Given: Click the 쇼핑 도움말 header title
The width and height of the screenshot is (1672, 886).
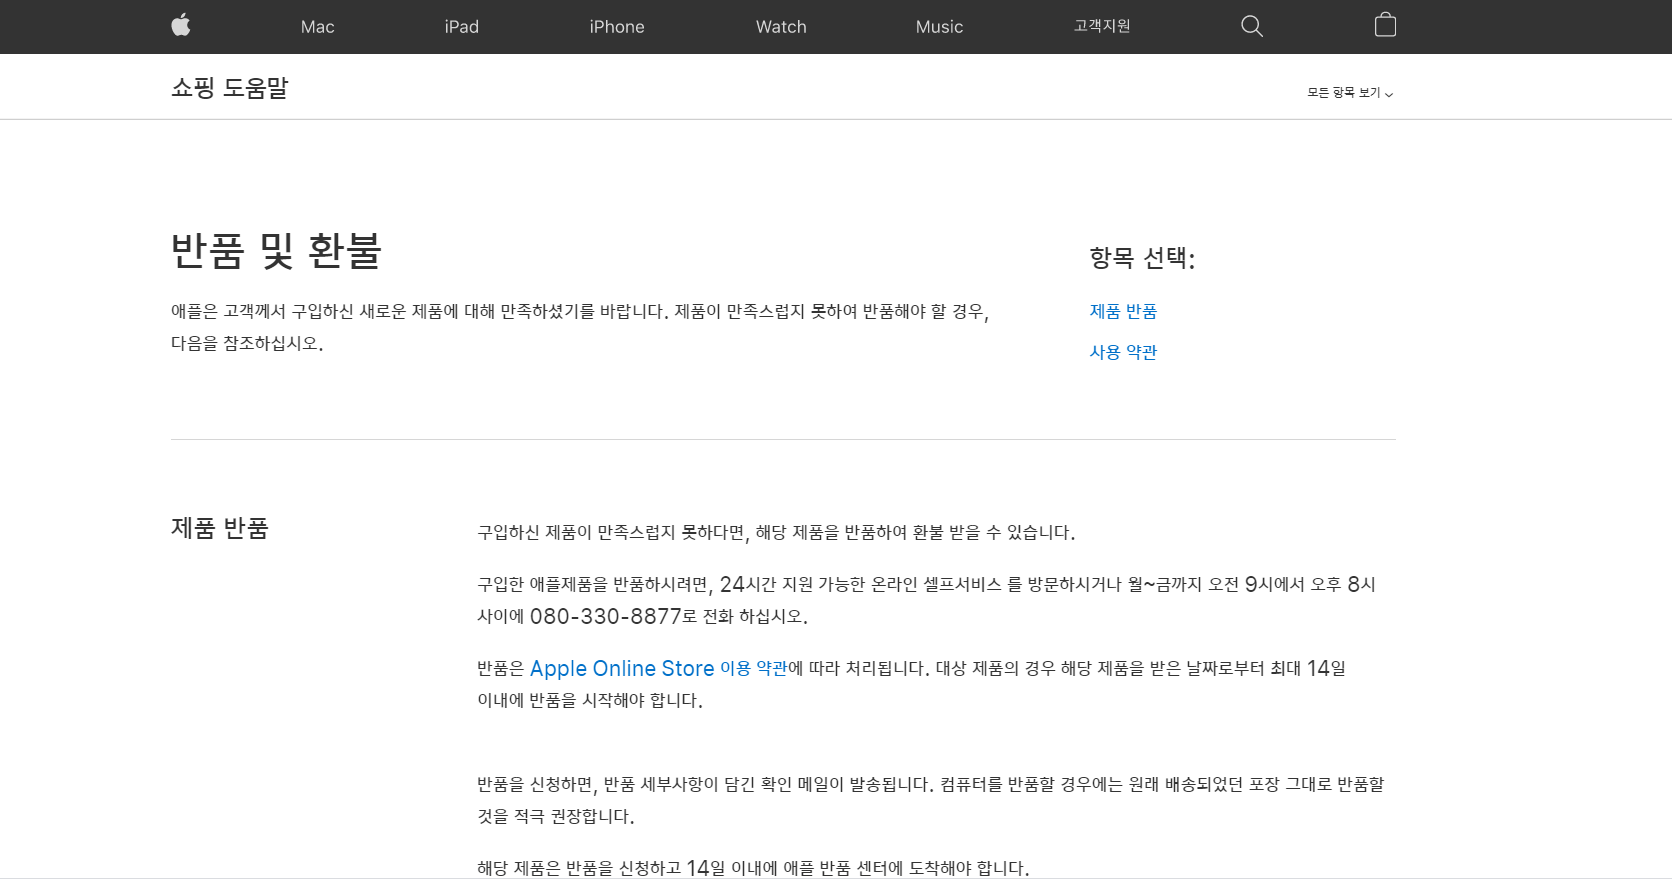Looking at the screenshot, I should coord(230,88).
